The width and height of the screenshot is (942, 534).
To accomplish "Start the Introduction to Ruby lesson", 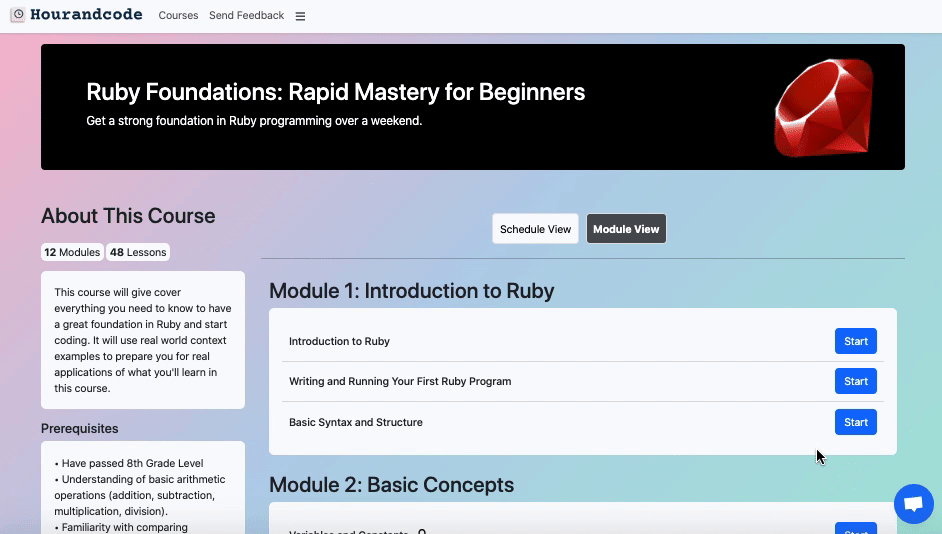I will [x=855, y=341].
